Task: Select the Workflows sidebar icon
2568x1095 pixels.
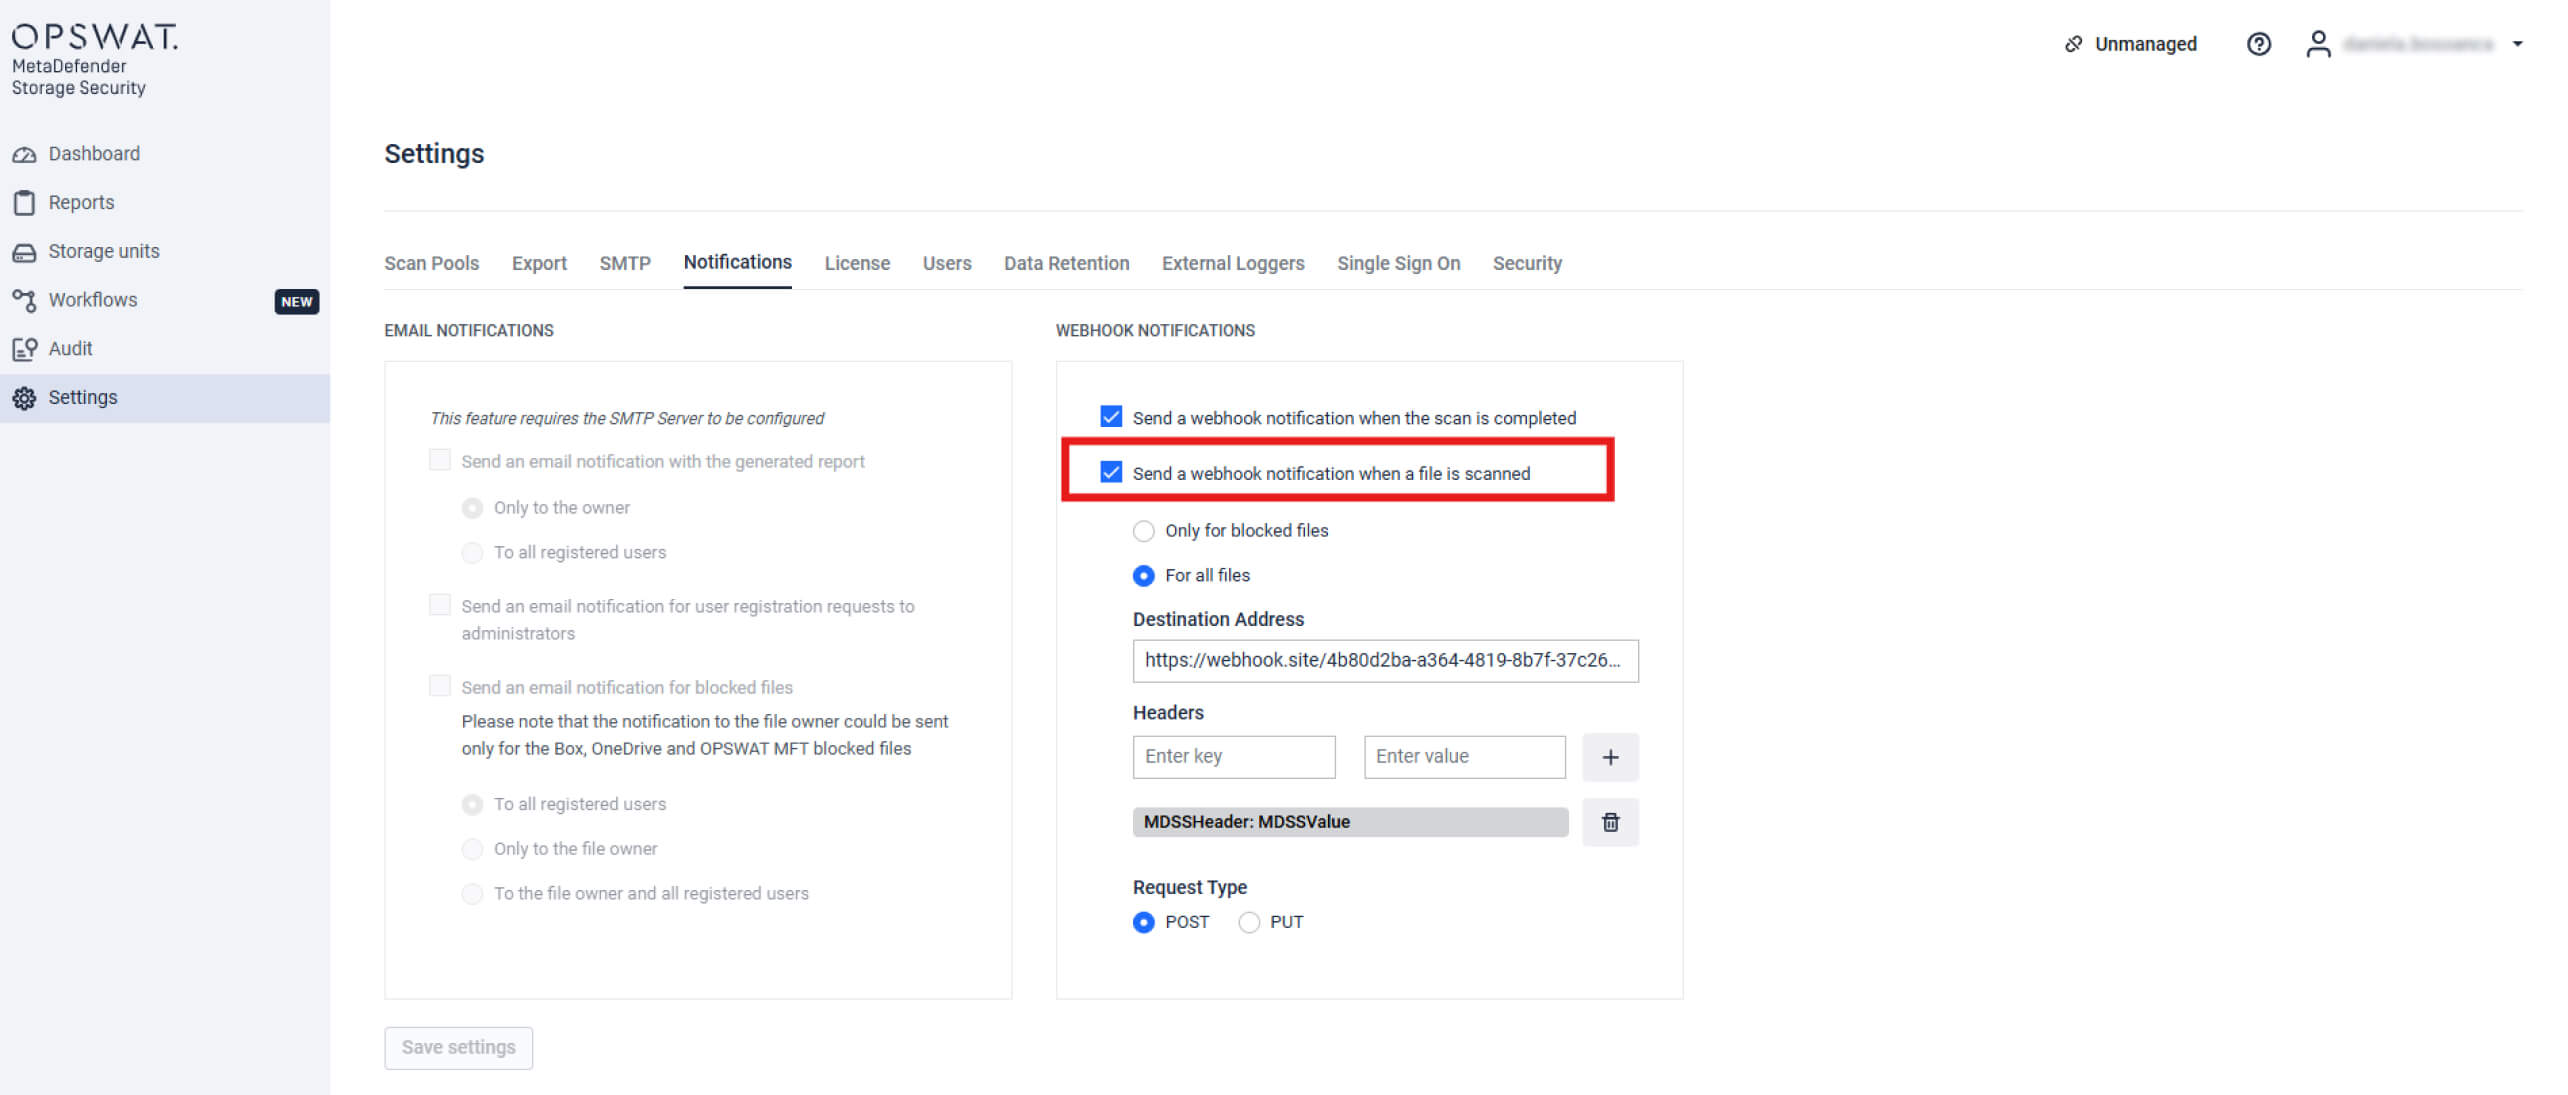Action: (x=25, y=299)
